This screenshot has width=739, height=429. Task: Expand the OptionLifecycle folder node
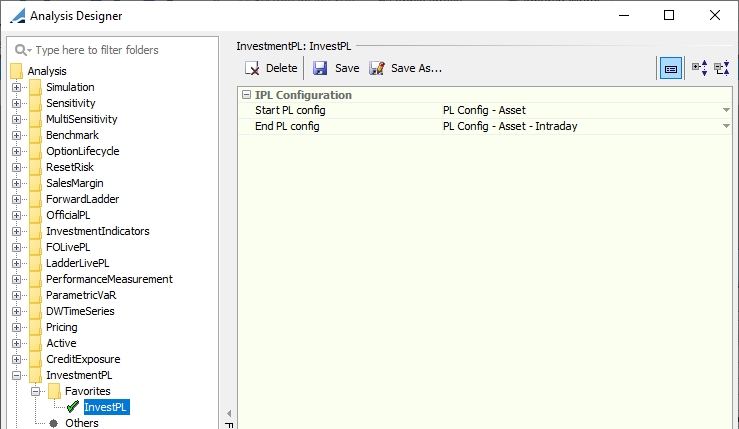16,151
